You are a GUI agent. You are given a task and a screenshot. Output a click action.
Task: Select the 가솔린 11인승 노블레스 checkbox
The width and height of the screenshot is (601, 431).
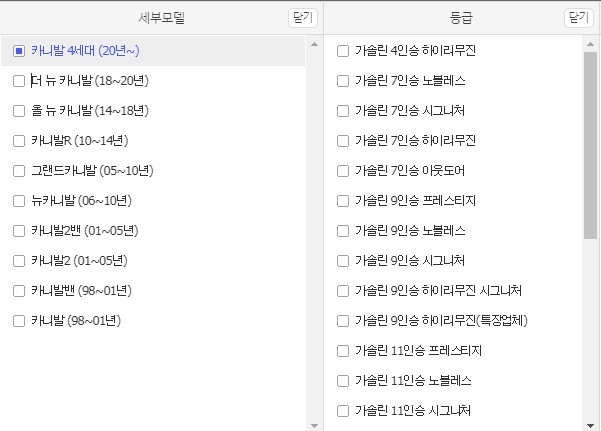(343, 381)
